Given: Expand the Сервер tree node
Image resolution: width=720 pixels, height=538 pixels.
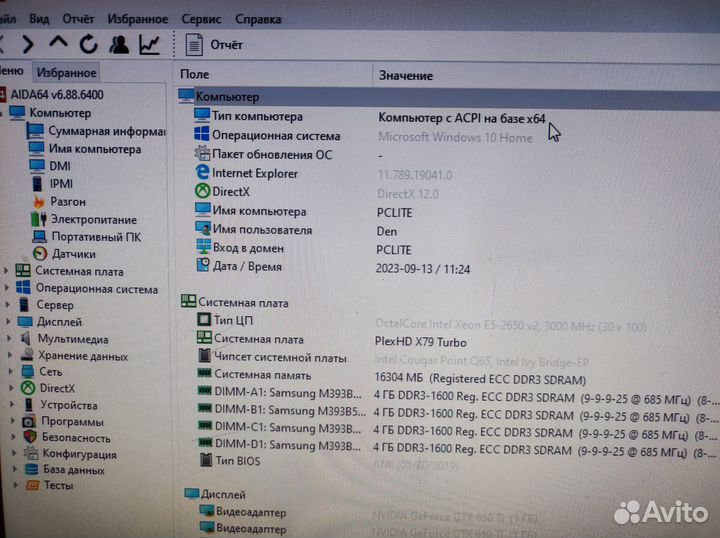Looking at the screenshot, I should tap(8, 304).
